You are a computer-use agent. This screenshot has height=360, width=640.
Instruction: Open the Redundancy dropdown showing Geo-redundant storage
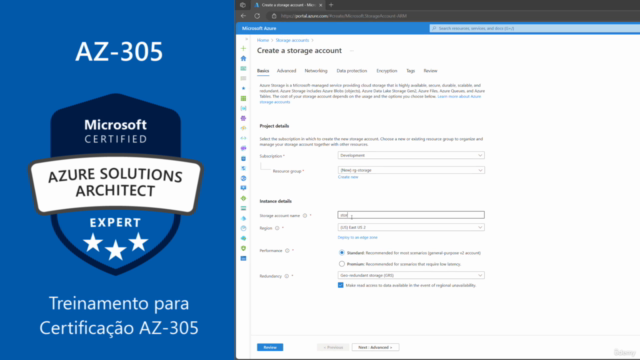coord(411,276)
